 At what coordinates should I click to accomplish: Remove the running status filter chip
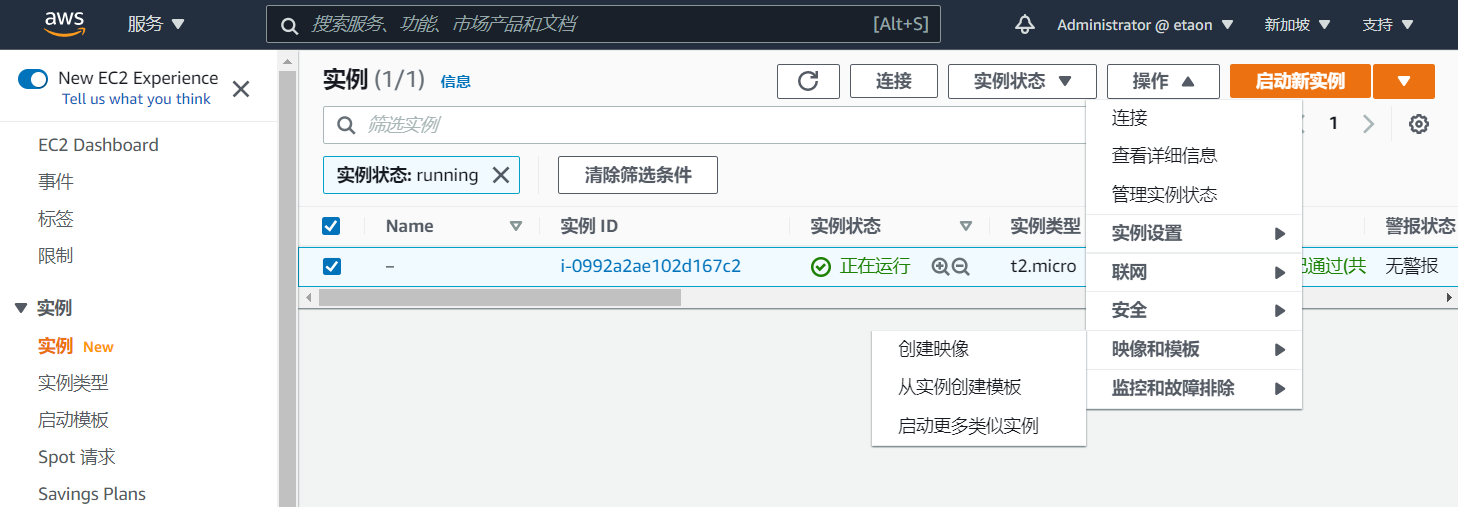point(501,175)
